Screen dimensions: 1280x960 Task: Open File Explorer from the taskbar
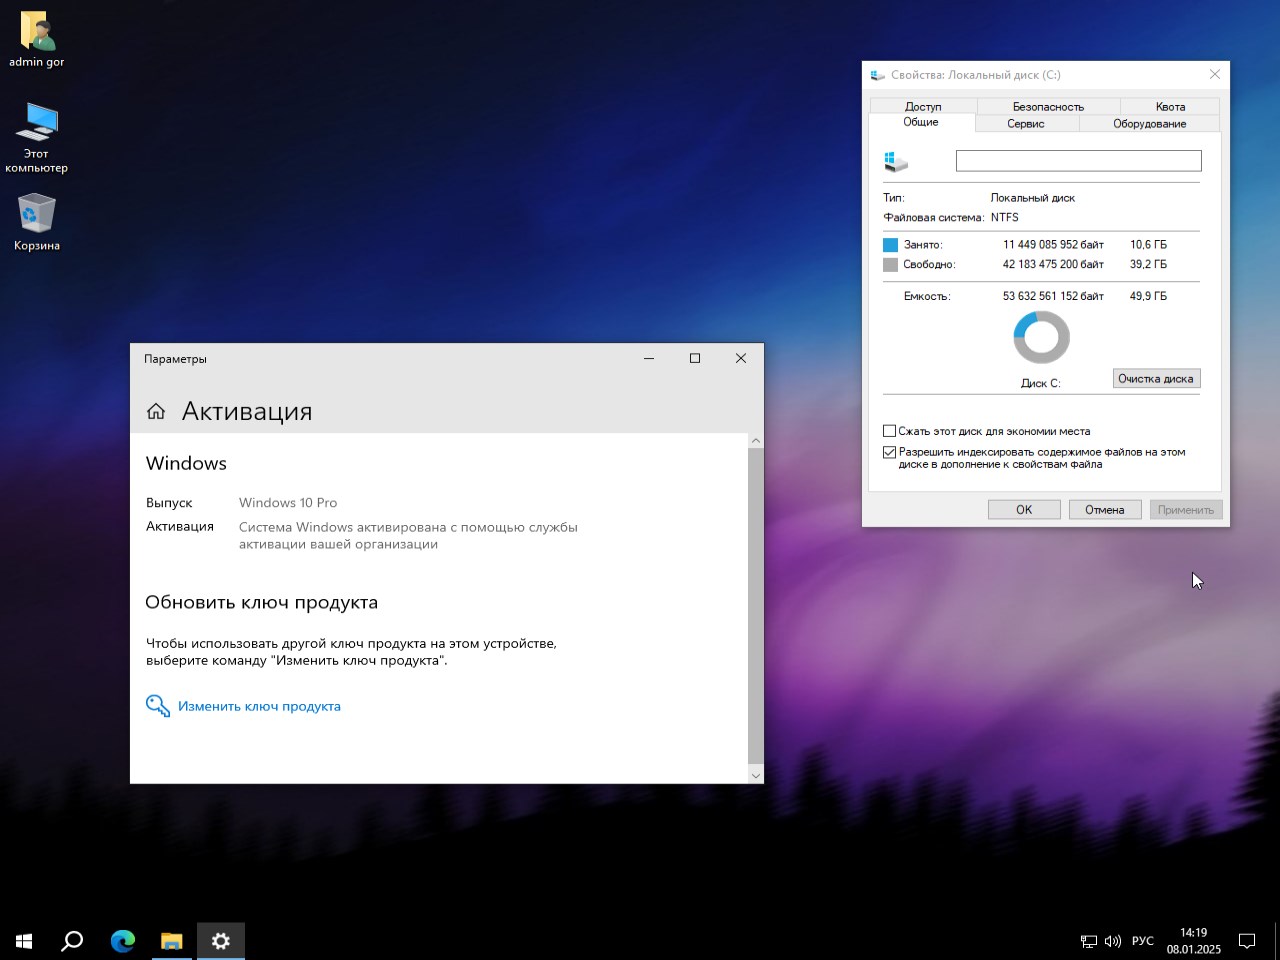click(171, 941)
